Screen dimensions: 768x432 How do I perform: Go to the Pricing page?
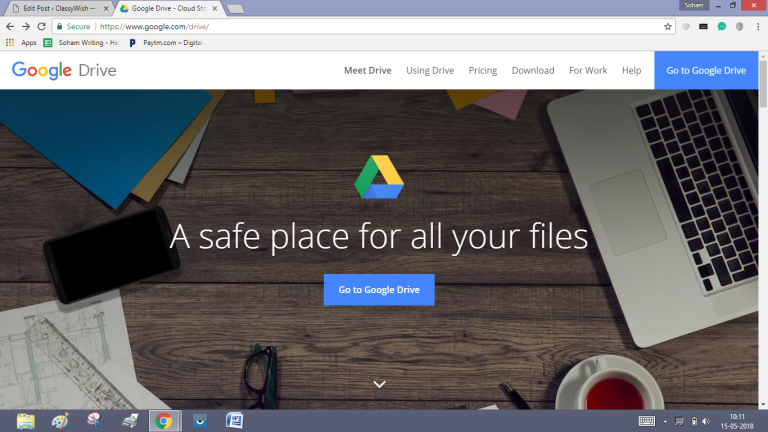[483, 71]
